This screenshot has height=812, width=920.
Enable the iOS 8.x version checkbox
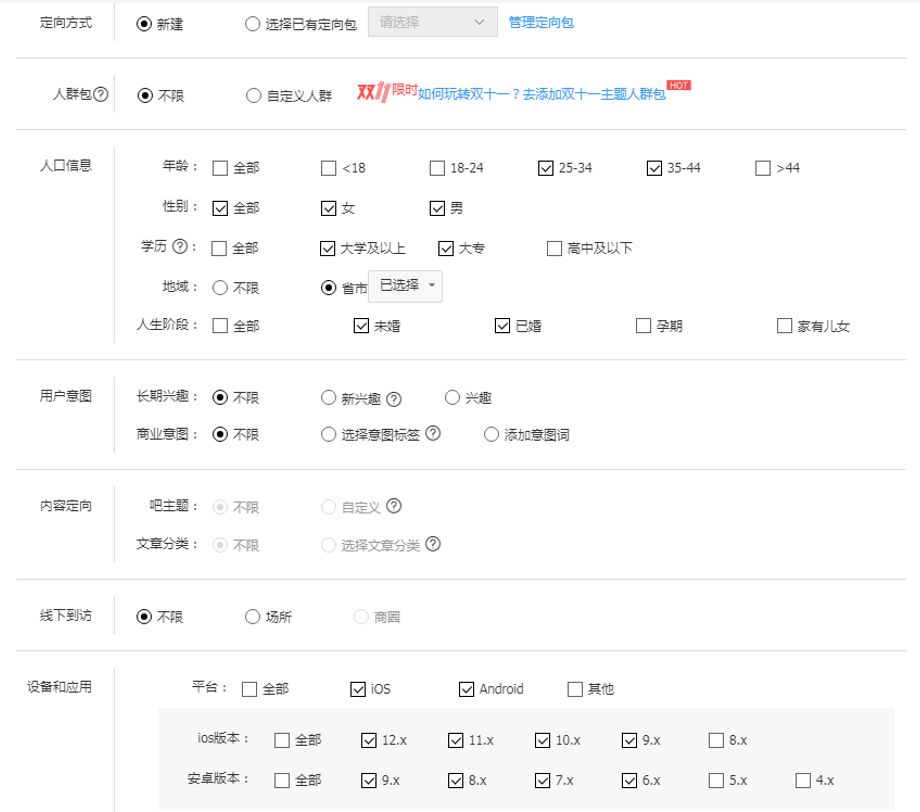[x=716, y=740]
